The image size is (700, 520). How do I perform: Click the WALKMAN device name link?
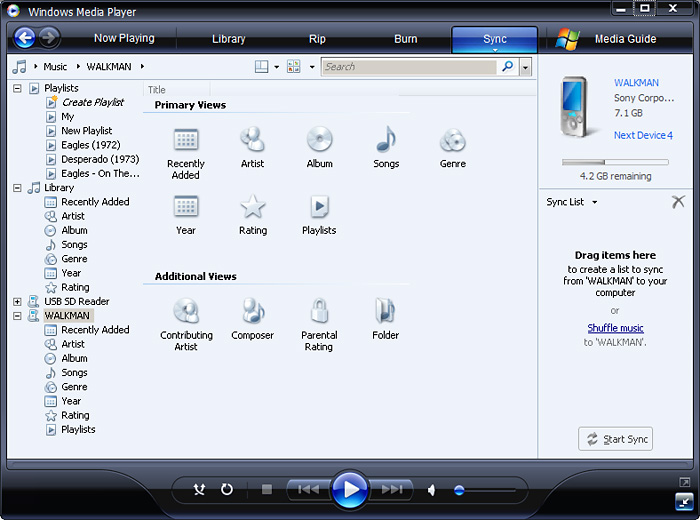(636, 83)
